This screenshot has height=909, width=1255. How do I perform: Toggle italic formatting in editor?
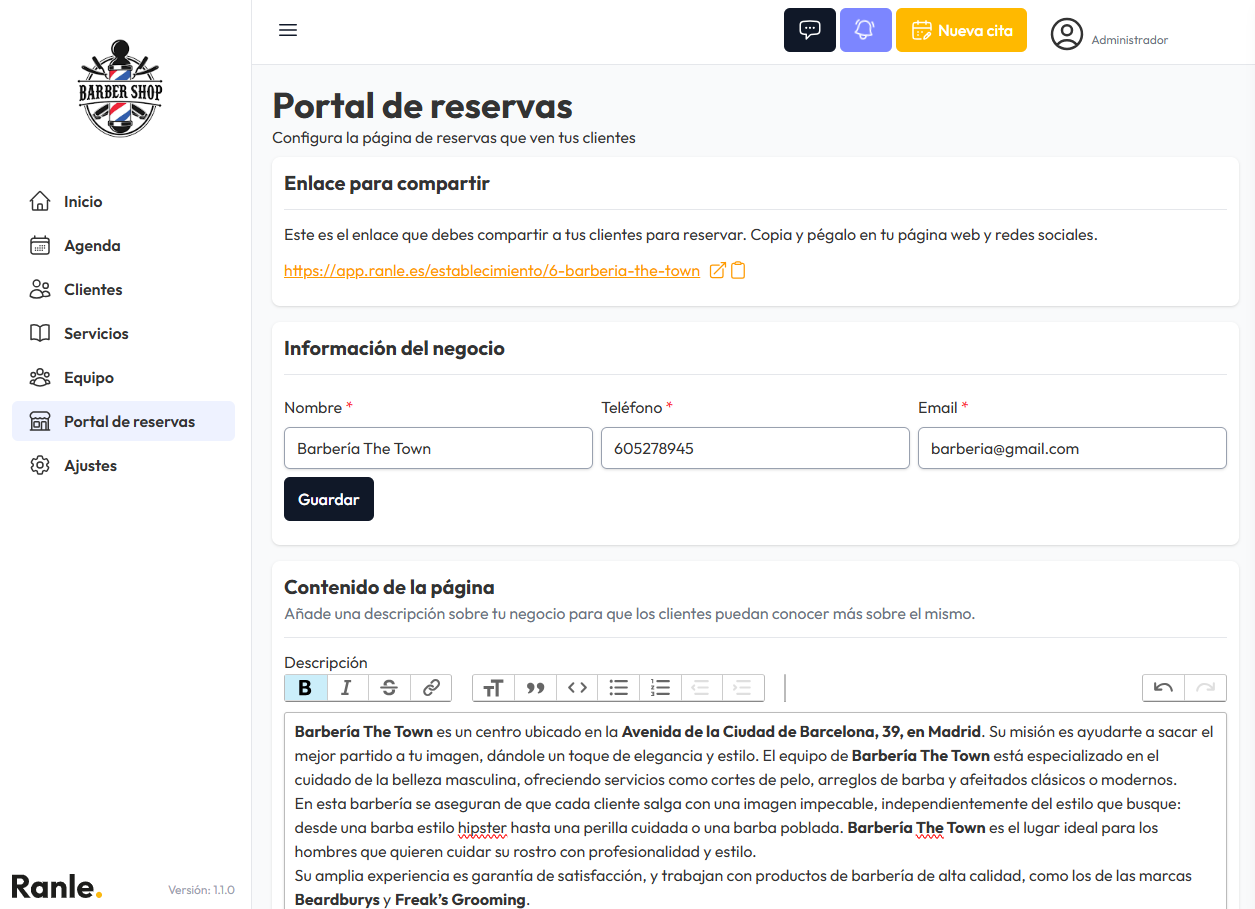(347, 688)
